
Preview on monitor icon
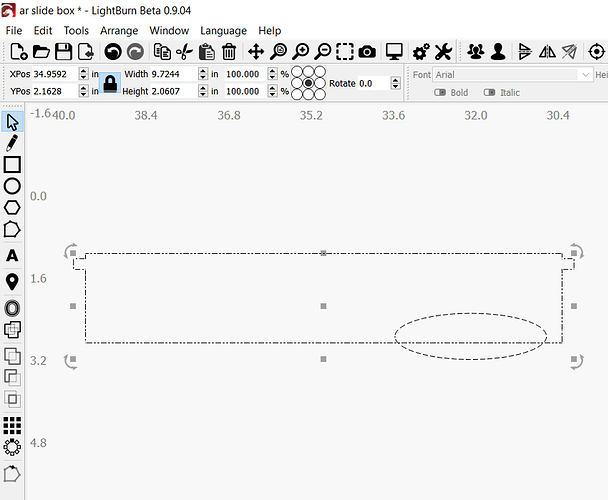[394, 52]
